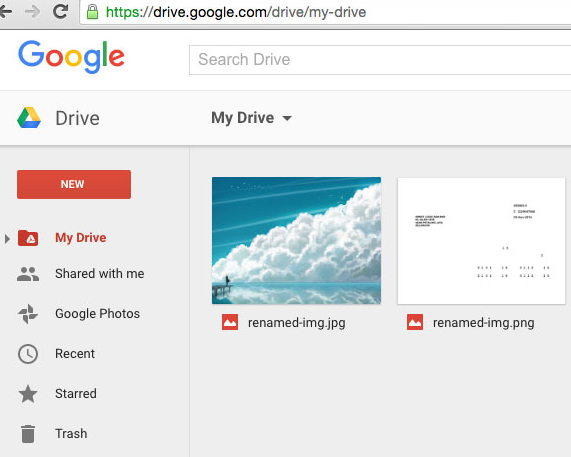Click the Google logo
Image resolution: width=571 pixels, height=457 pixels.
pos(71,57)
